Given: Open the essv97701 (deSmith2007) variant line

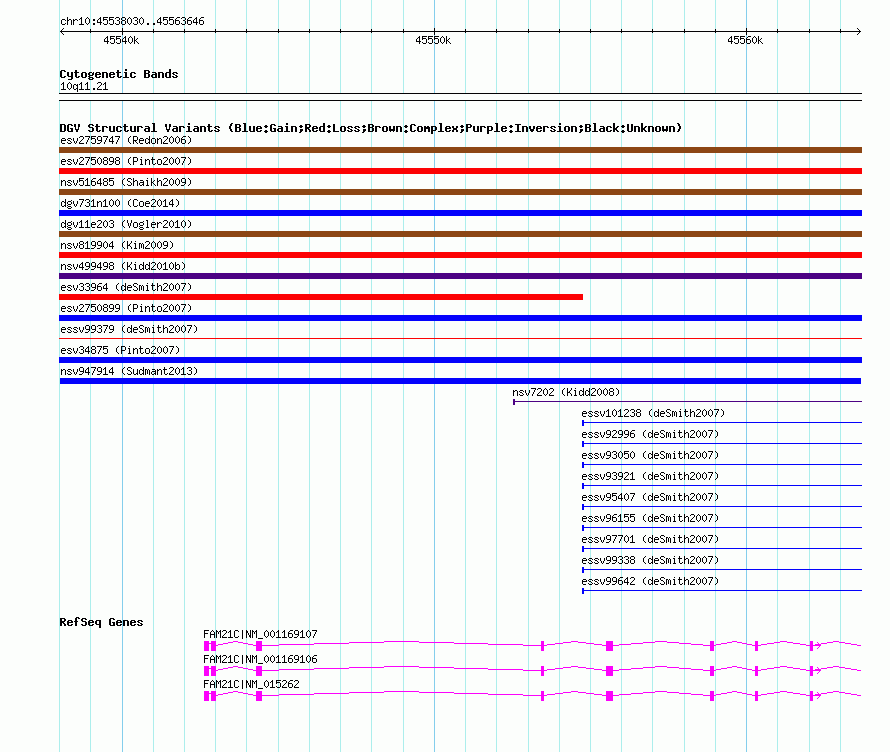Looking at the screenshot, I should click(722, 549).
